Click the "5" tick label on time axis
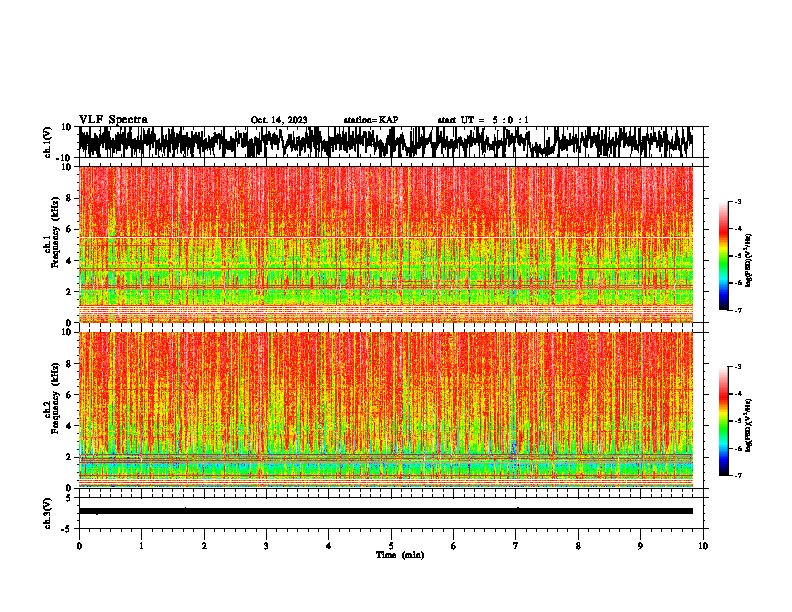Image resolution: width=792 pixels, height=612 pixels. coord(391,546)
